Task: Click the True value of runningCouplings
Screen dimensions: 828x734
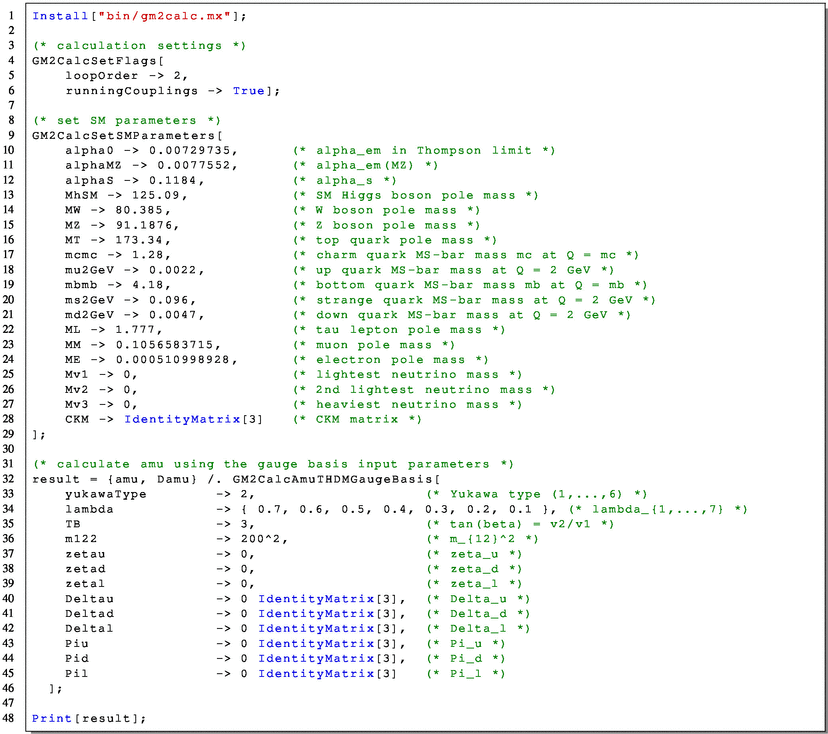Action: click(248, 90)
